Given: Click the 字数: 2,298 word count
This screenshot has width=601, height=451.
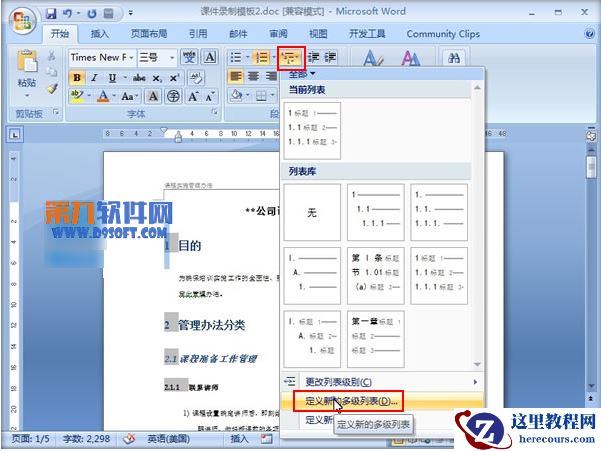Looking at the screenshot, I should (86, 439).
